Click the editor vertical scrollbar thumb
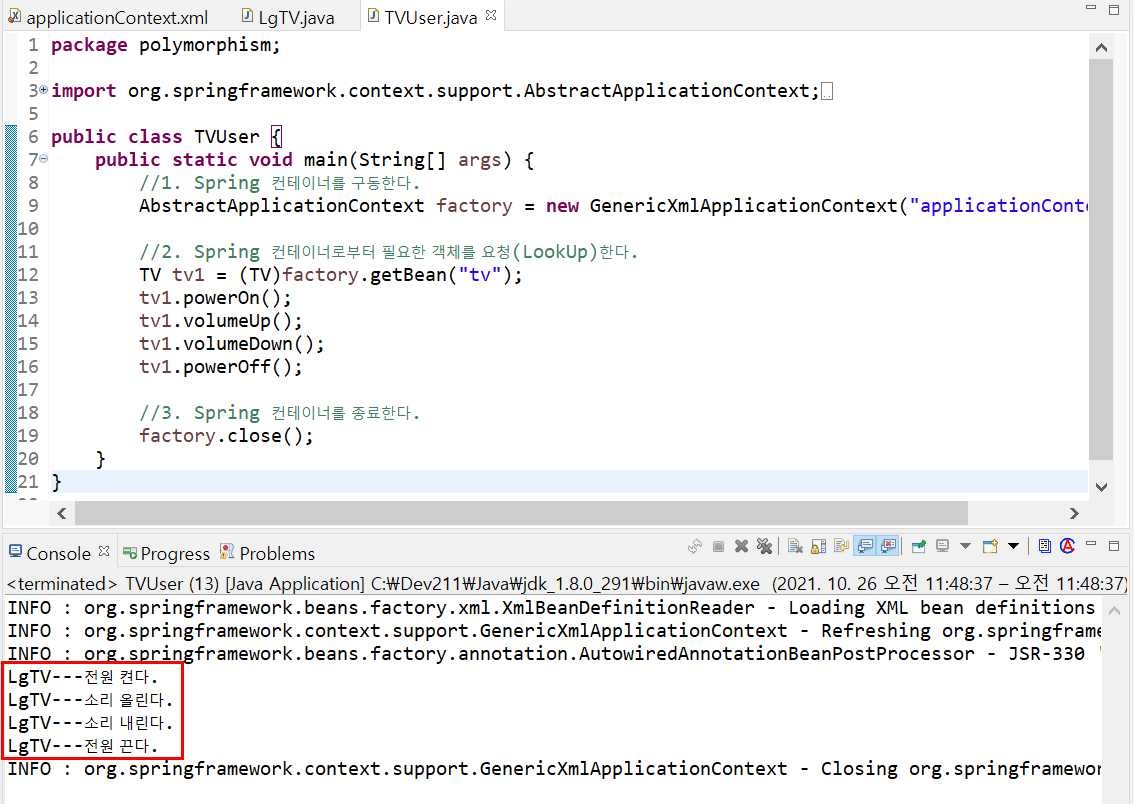The height and width of the screenshot is (804, 1134). pos(1101,260)
